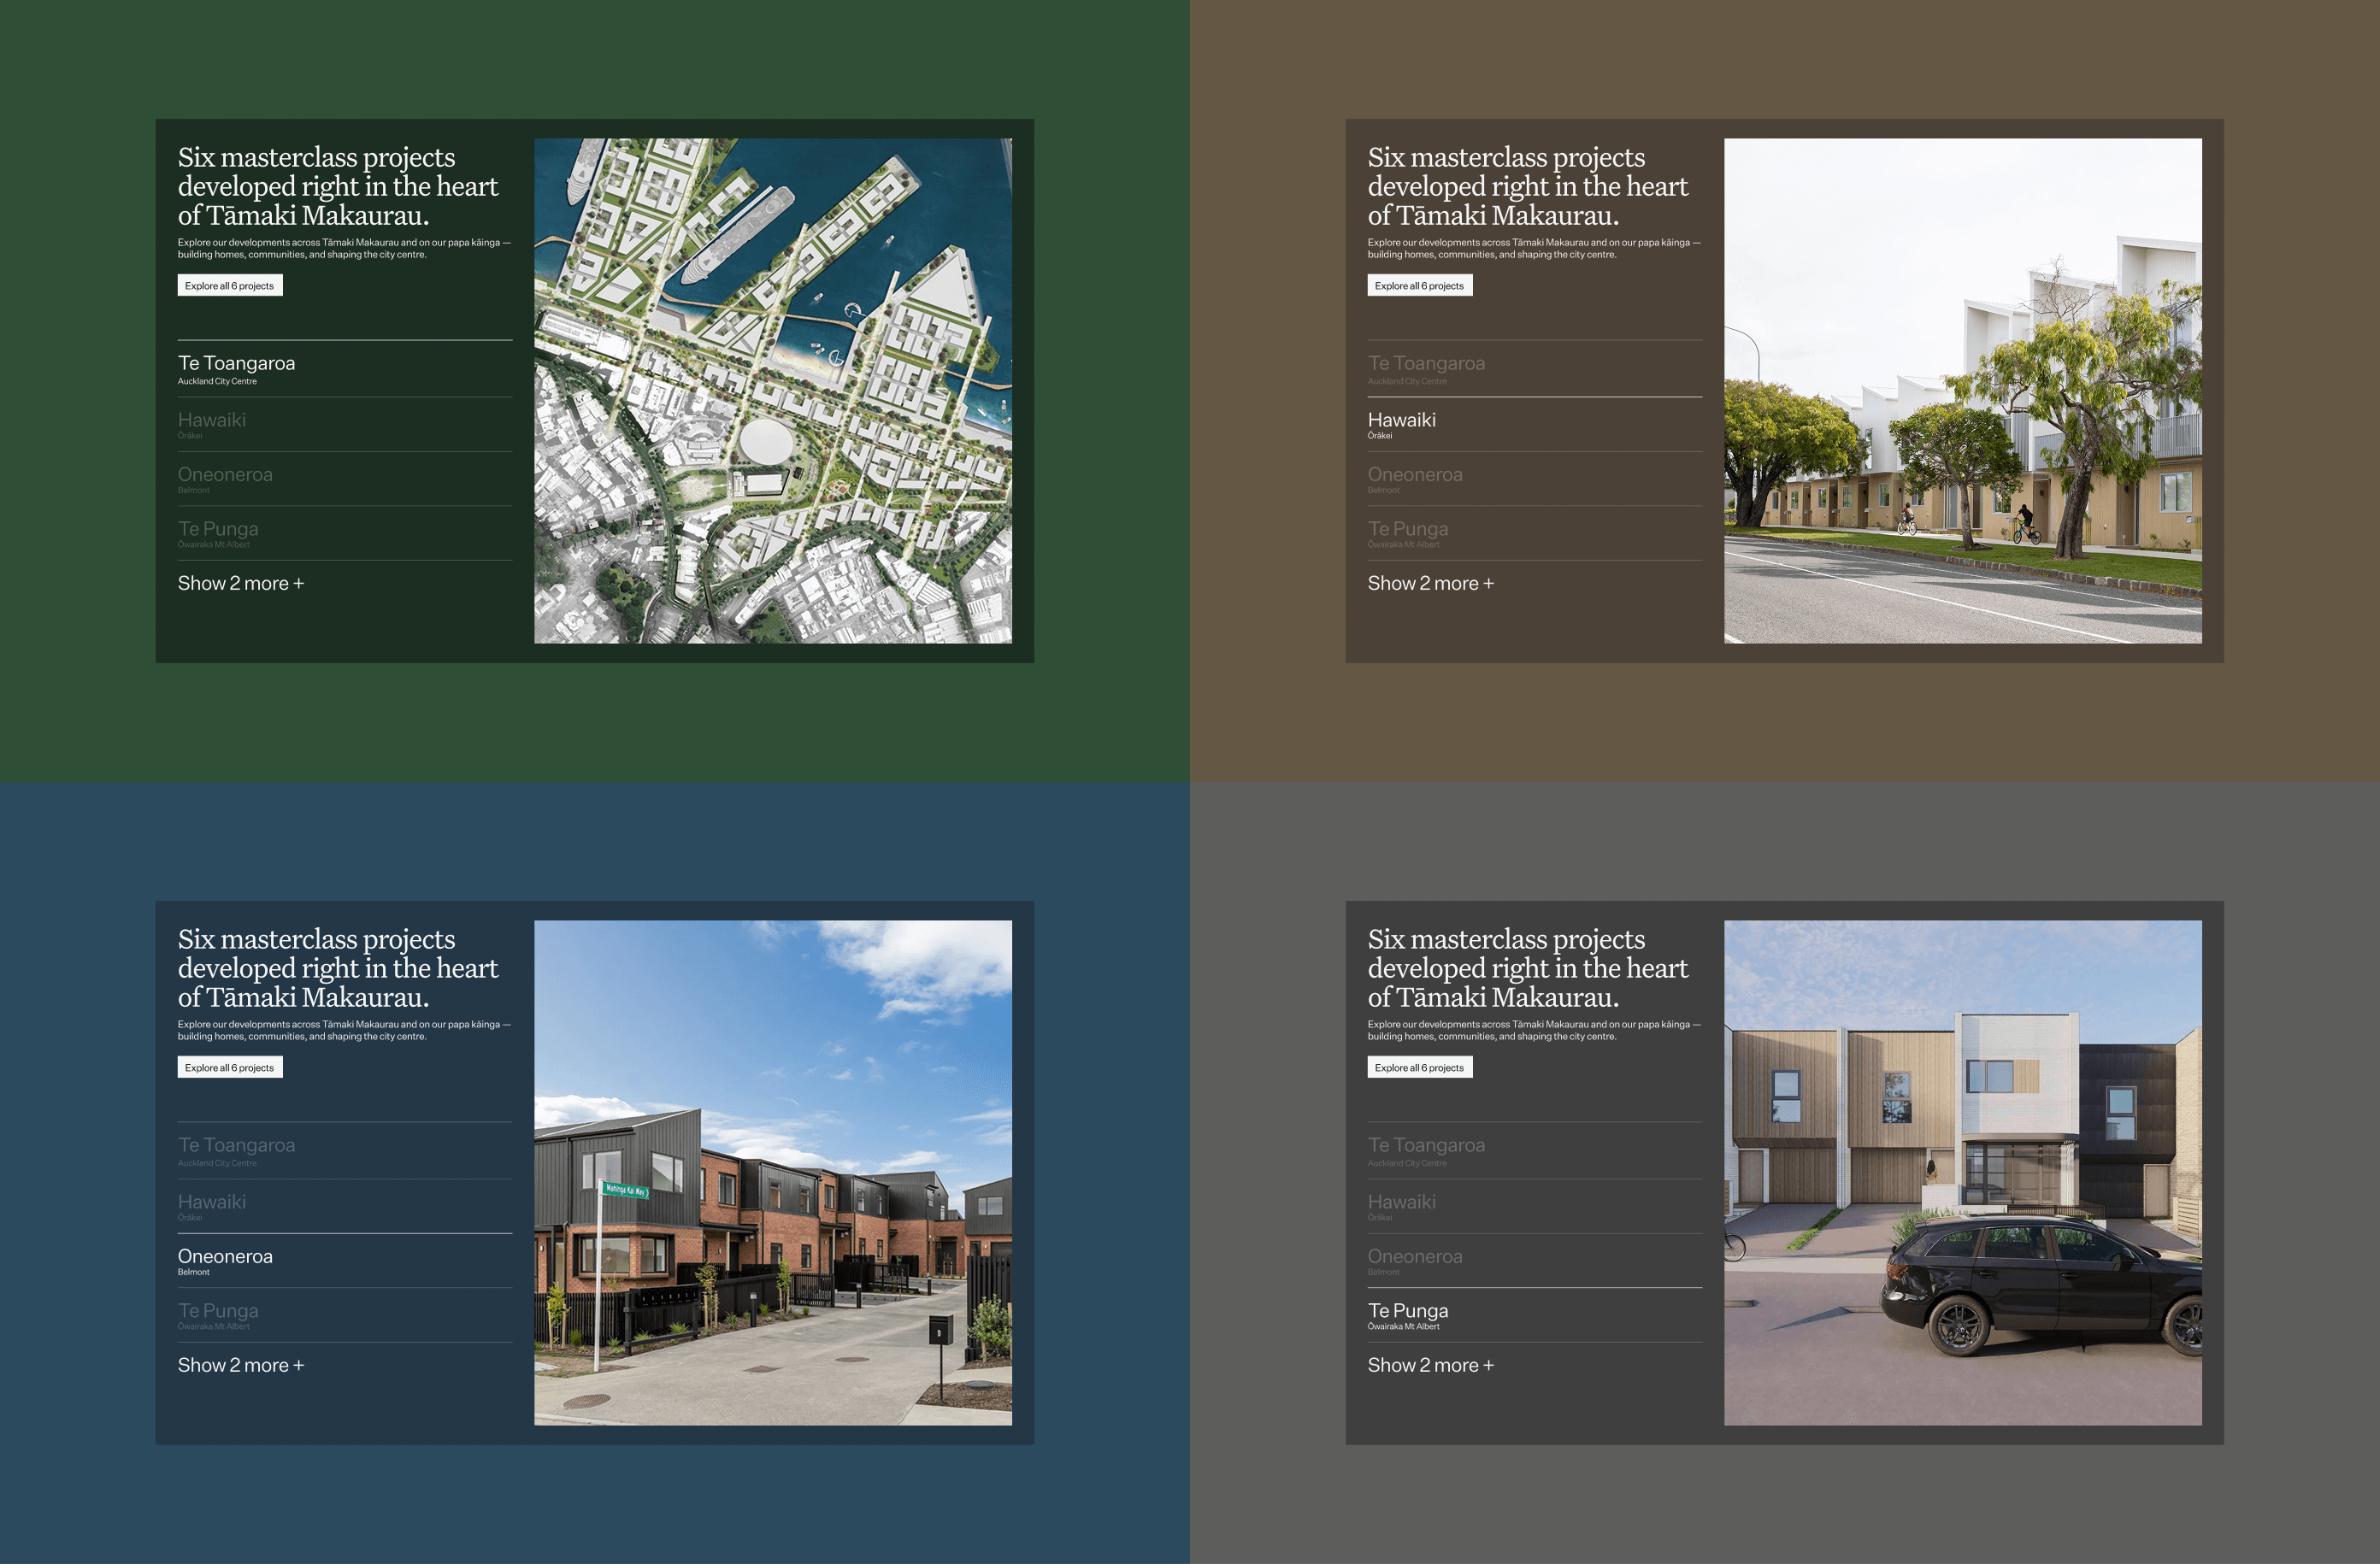Select Te Toangaroa in the brown panel list
Image resolution: width=2380 pixels, height=1564 pixels.
pyautogui.click(x=1426, y=365)
